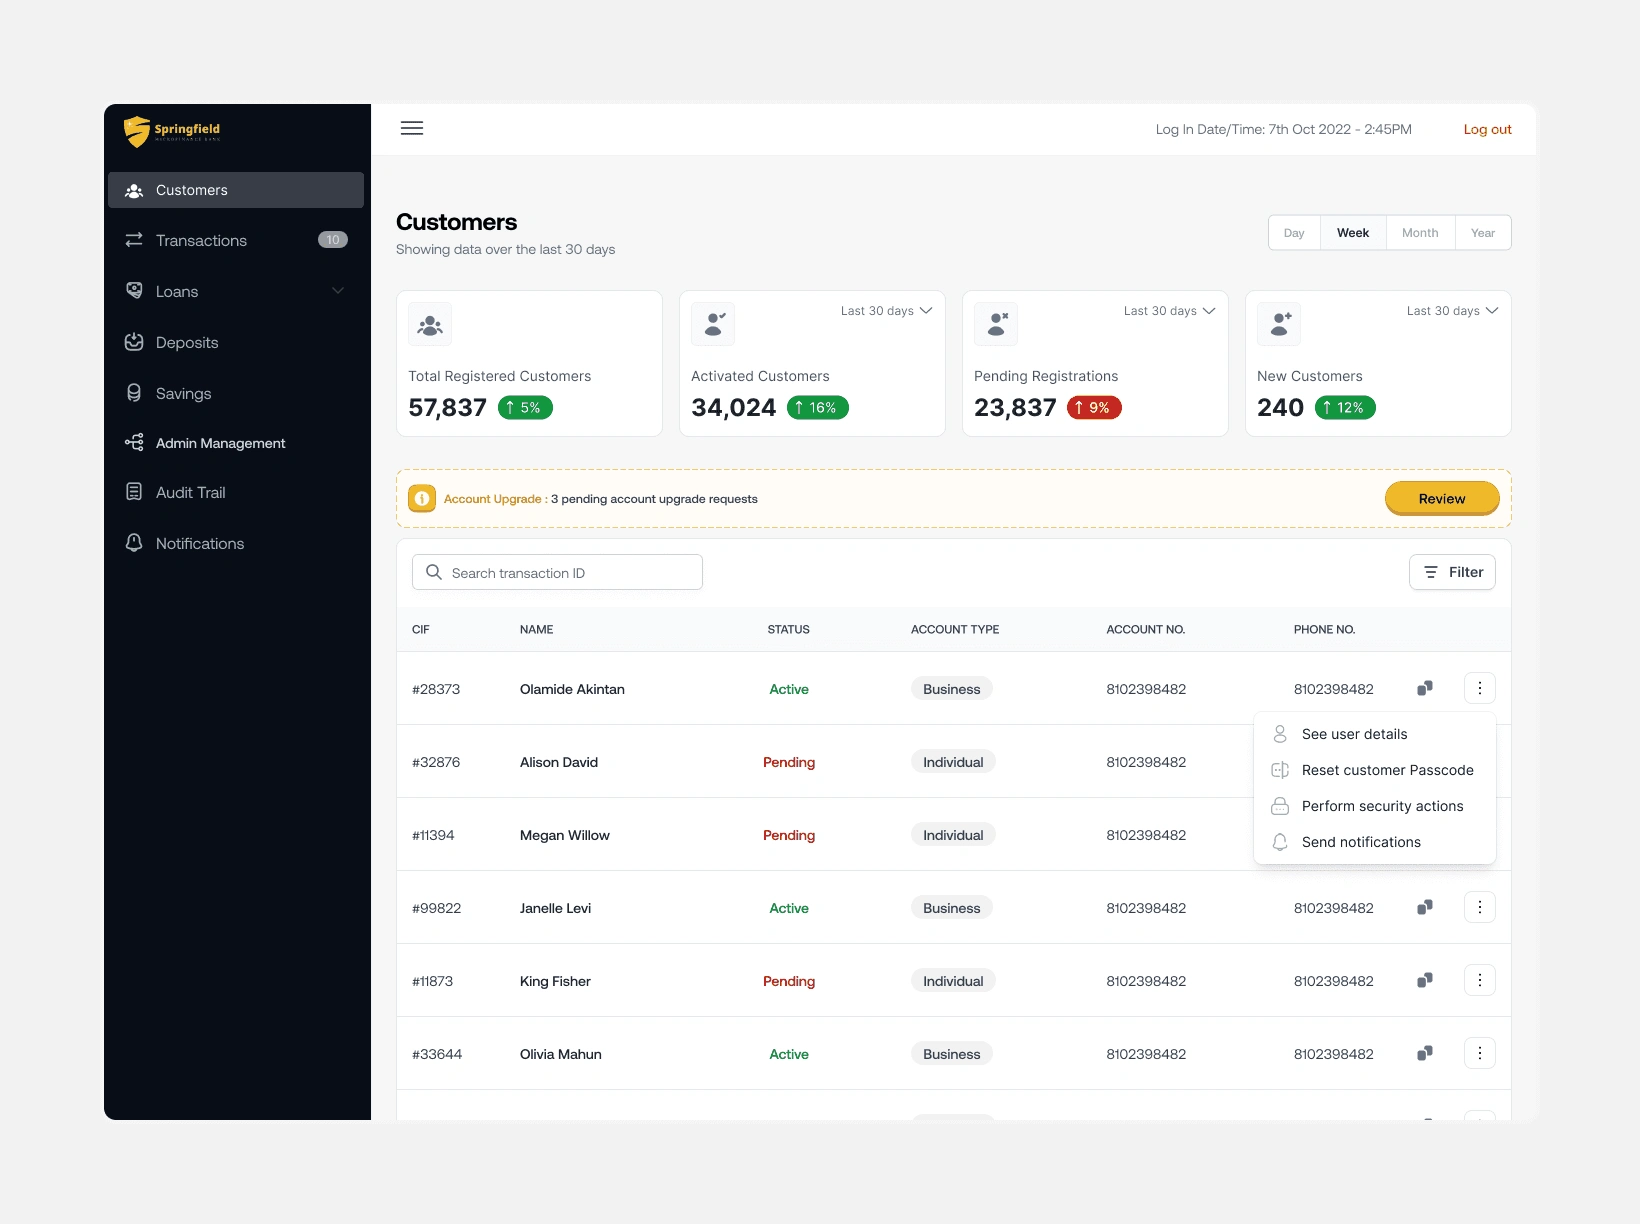Click CIF #11394

[433, 835]
